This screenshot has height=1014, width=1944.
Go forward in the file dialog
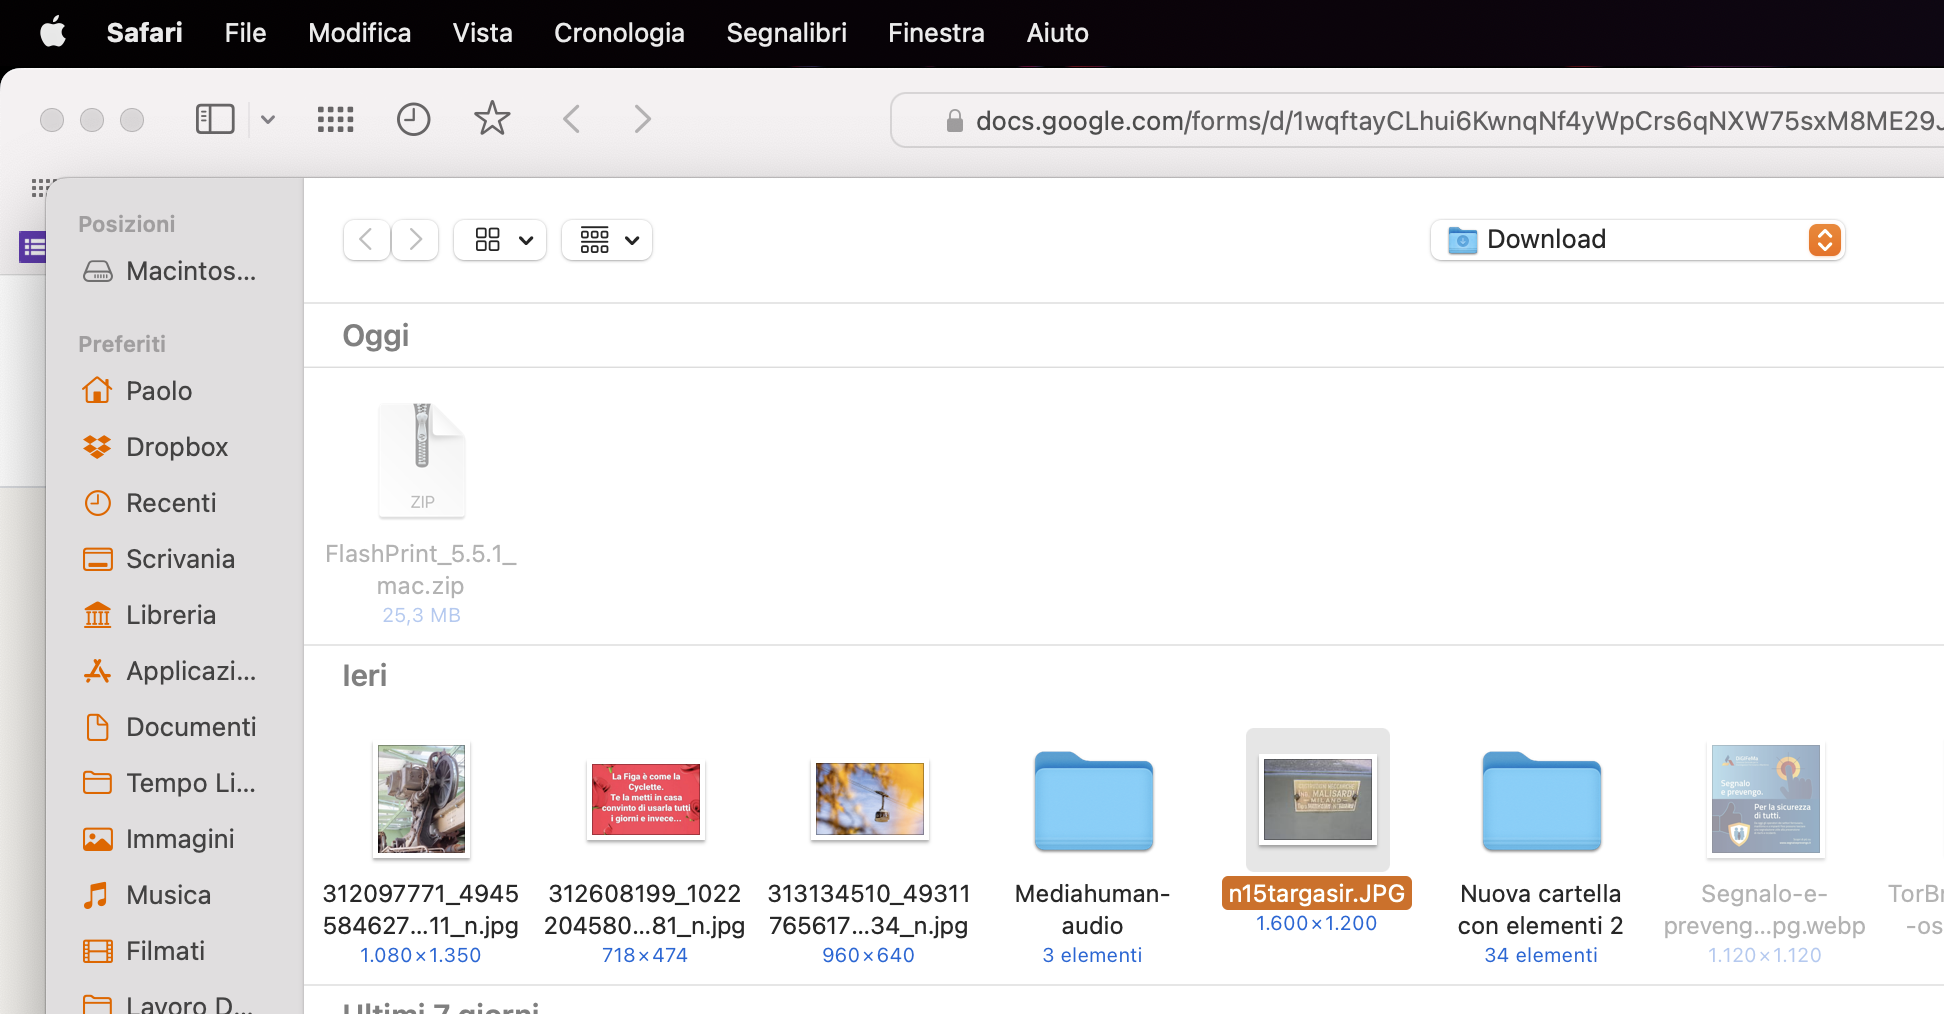pos(415,240)
